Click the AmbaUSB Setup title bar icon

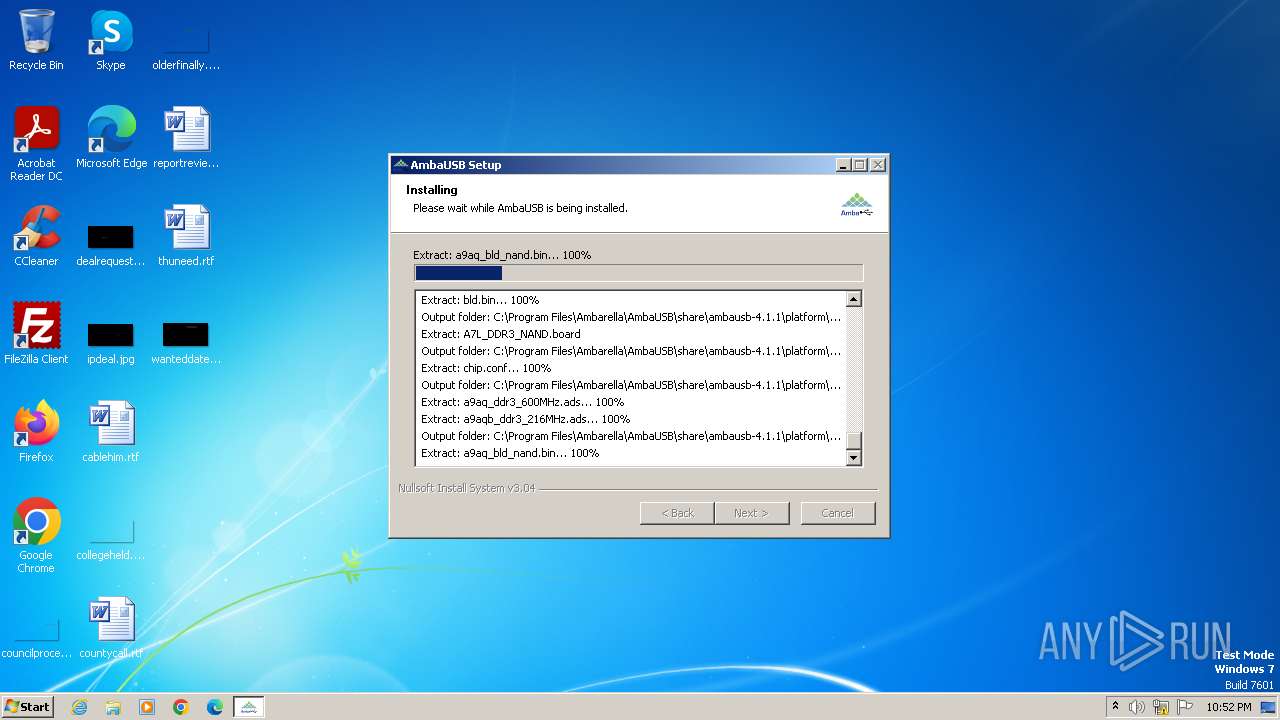click(401, 165)
